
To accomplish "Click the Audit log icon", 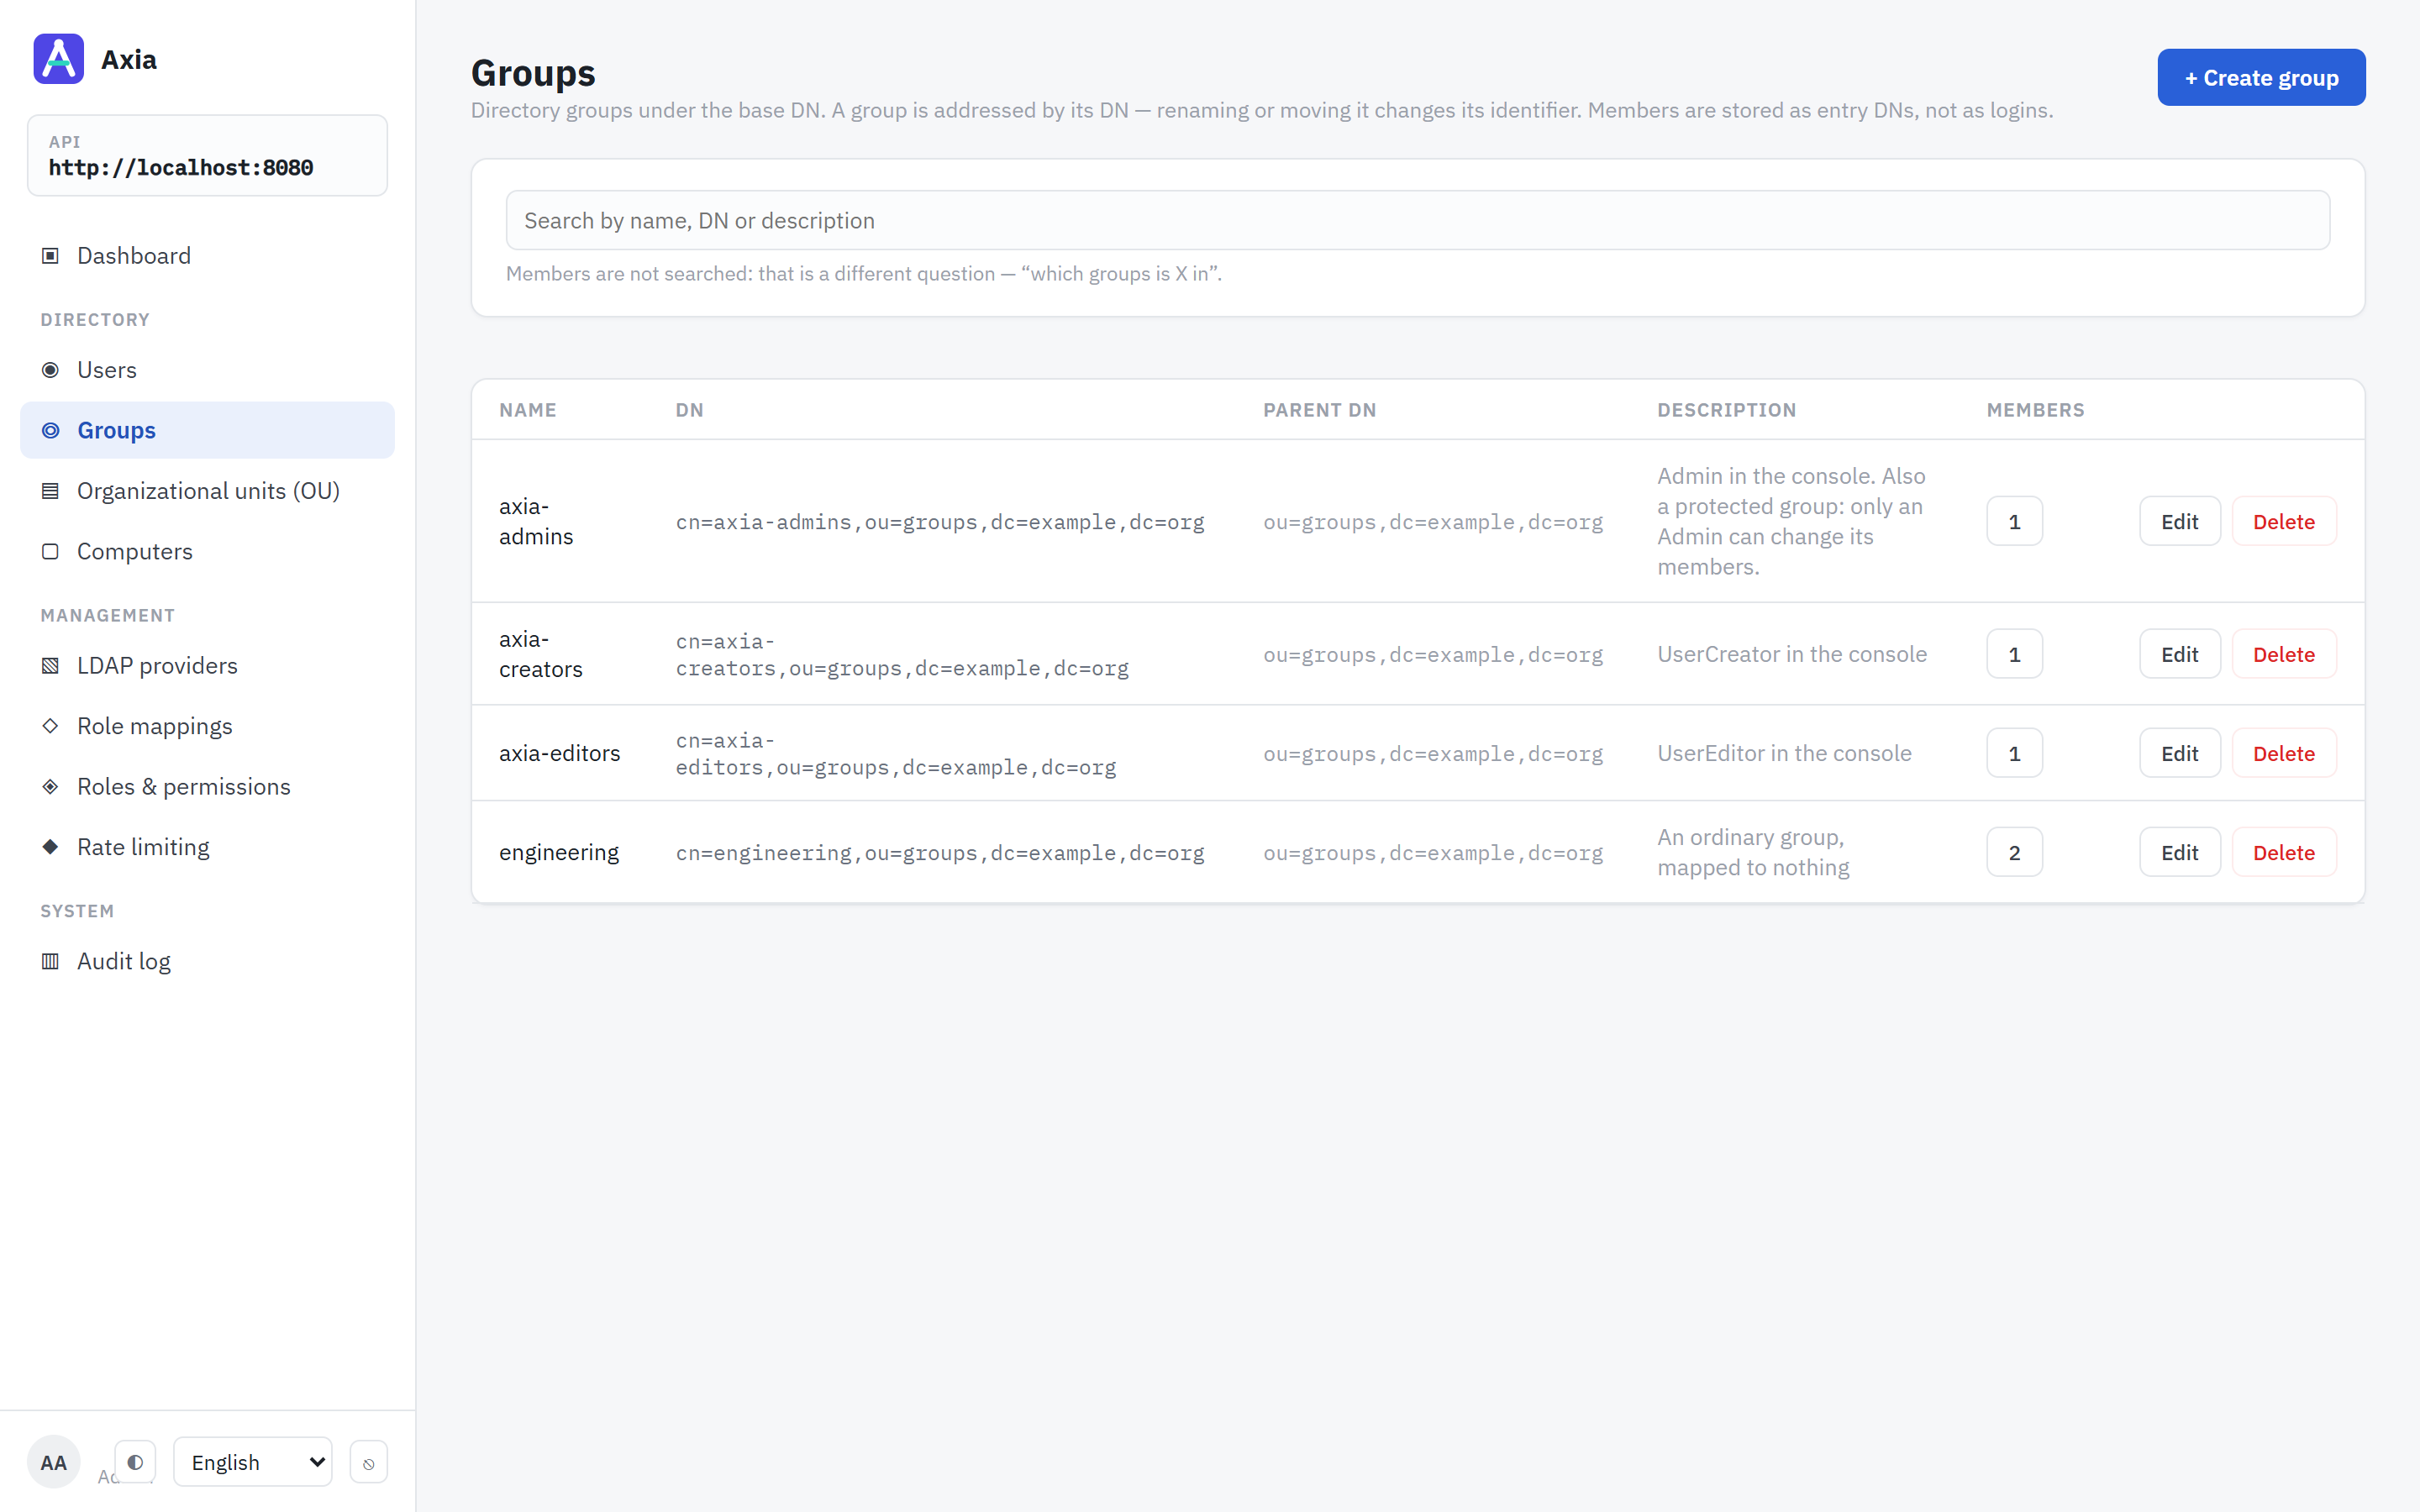I will coord(50,961).
